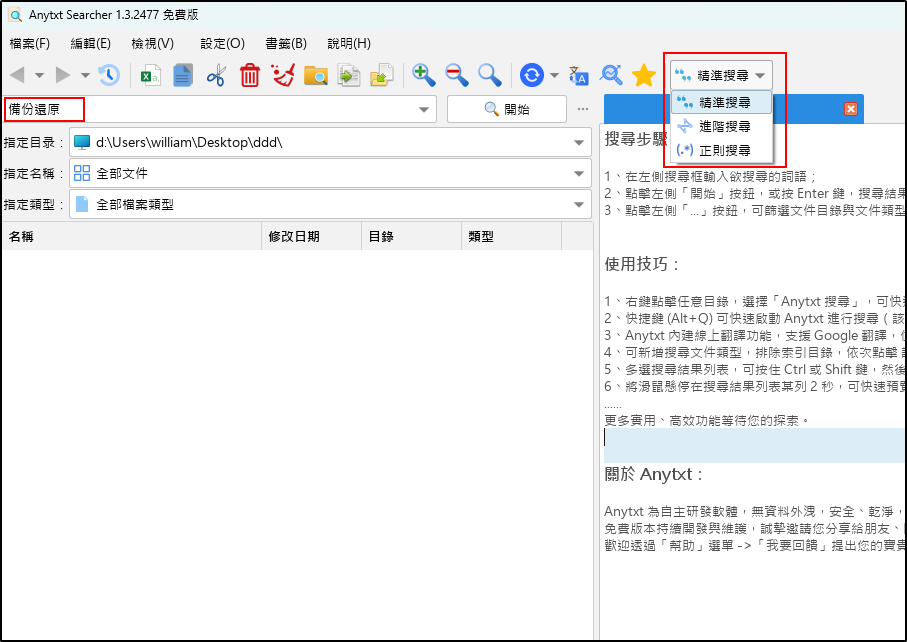Expand the 指定目录 directory dropdown
This screenshot has height=642, width=907.
point(578,143)
